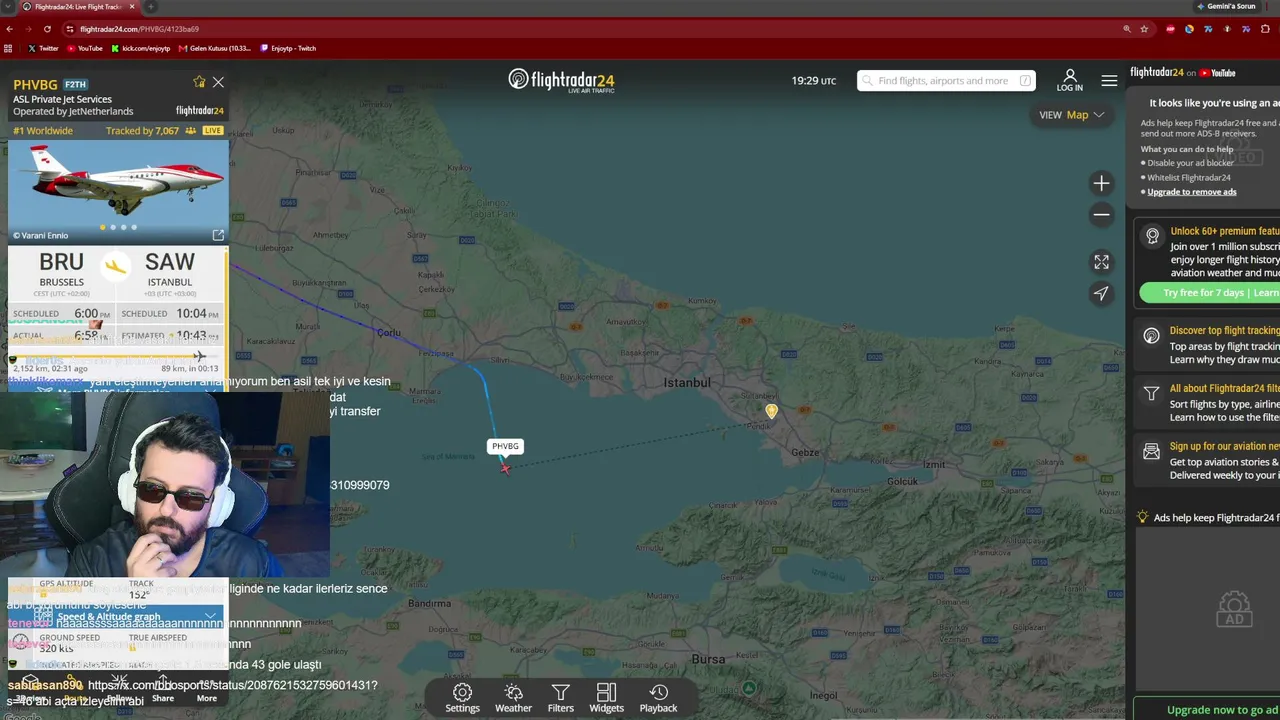Go back in browser history
The width and height of the screenshot is (1280, 720).
[x=9, y=29]
